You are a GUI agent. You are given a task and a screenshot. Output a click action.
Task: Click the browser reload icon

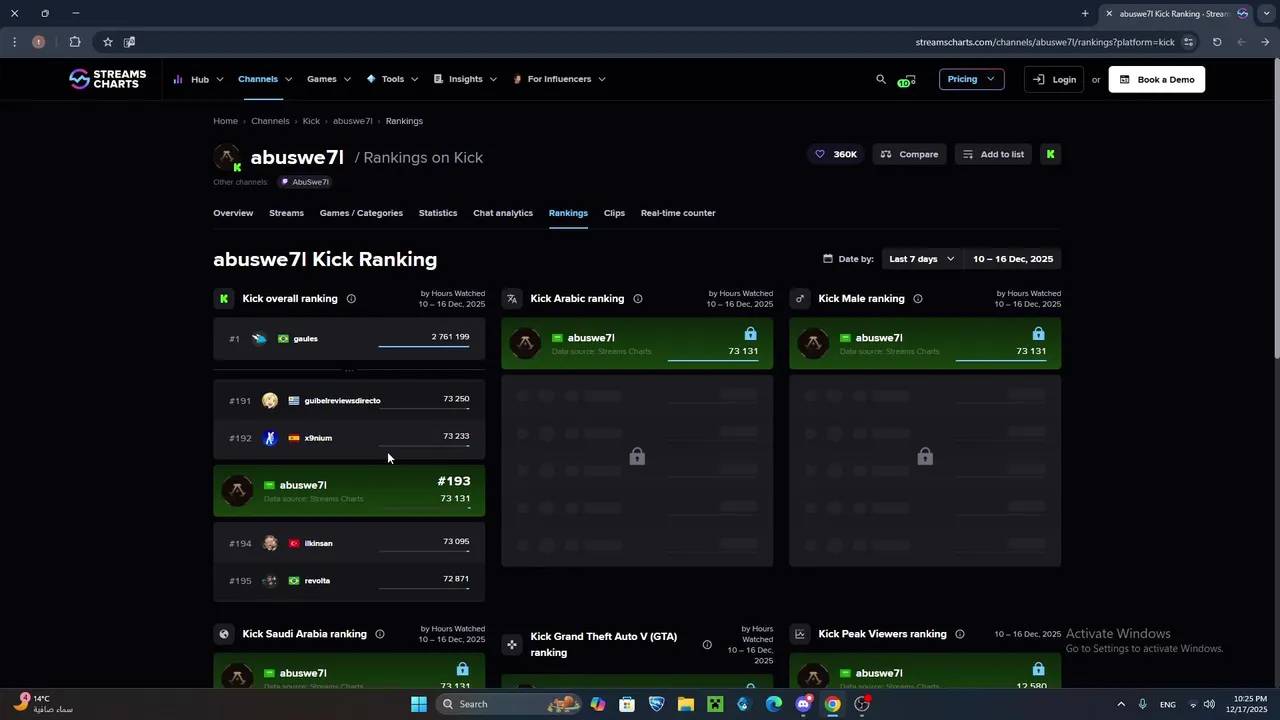1217,42
